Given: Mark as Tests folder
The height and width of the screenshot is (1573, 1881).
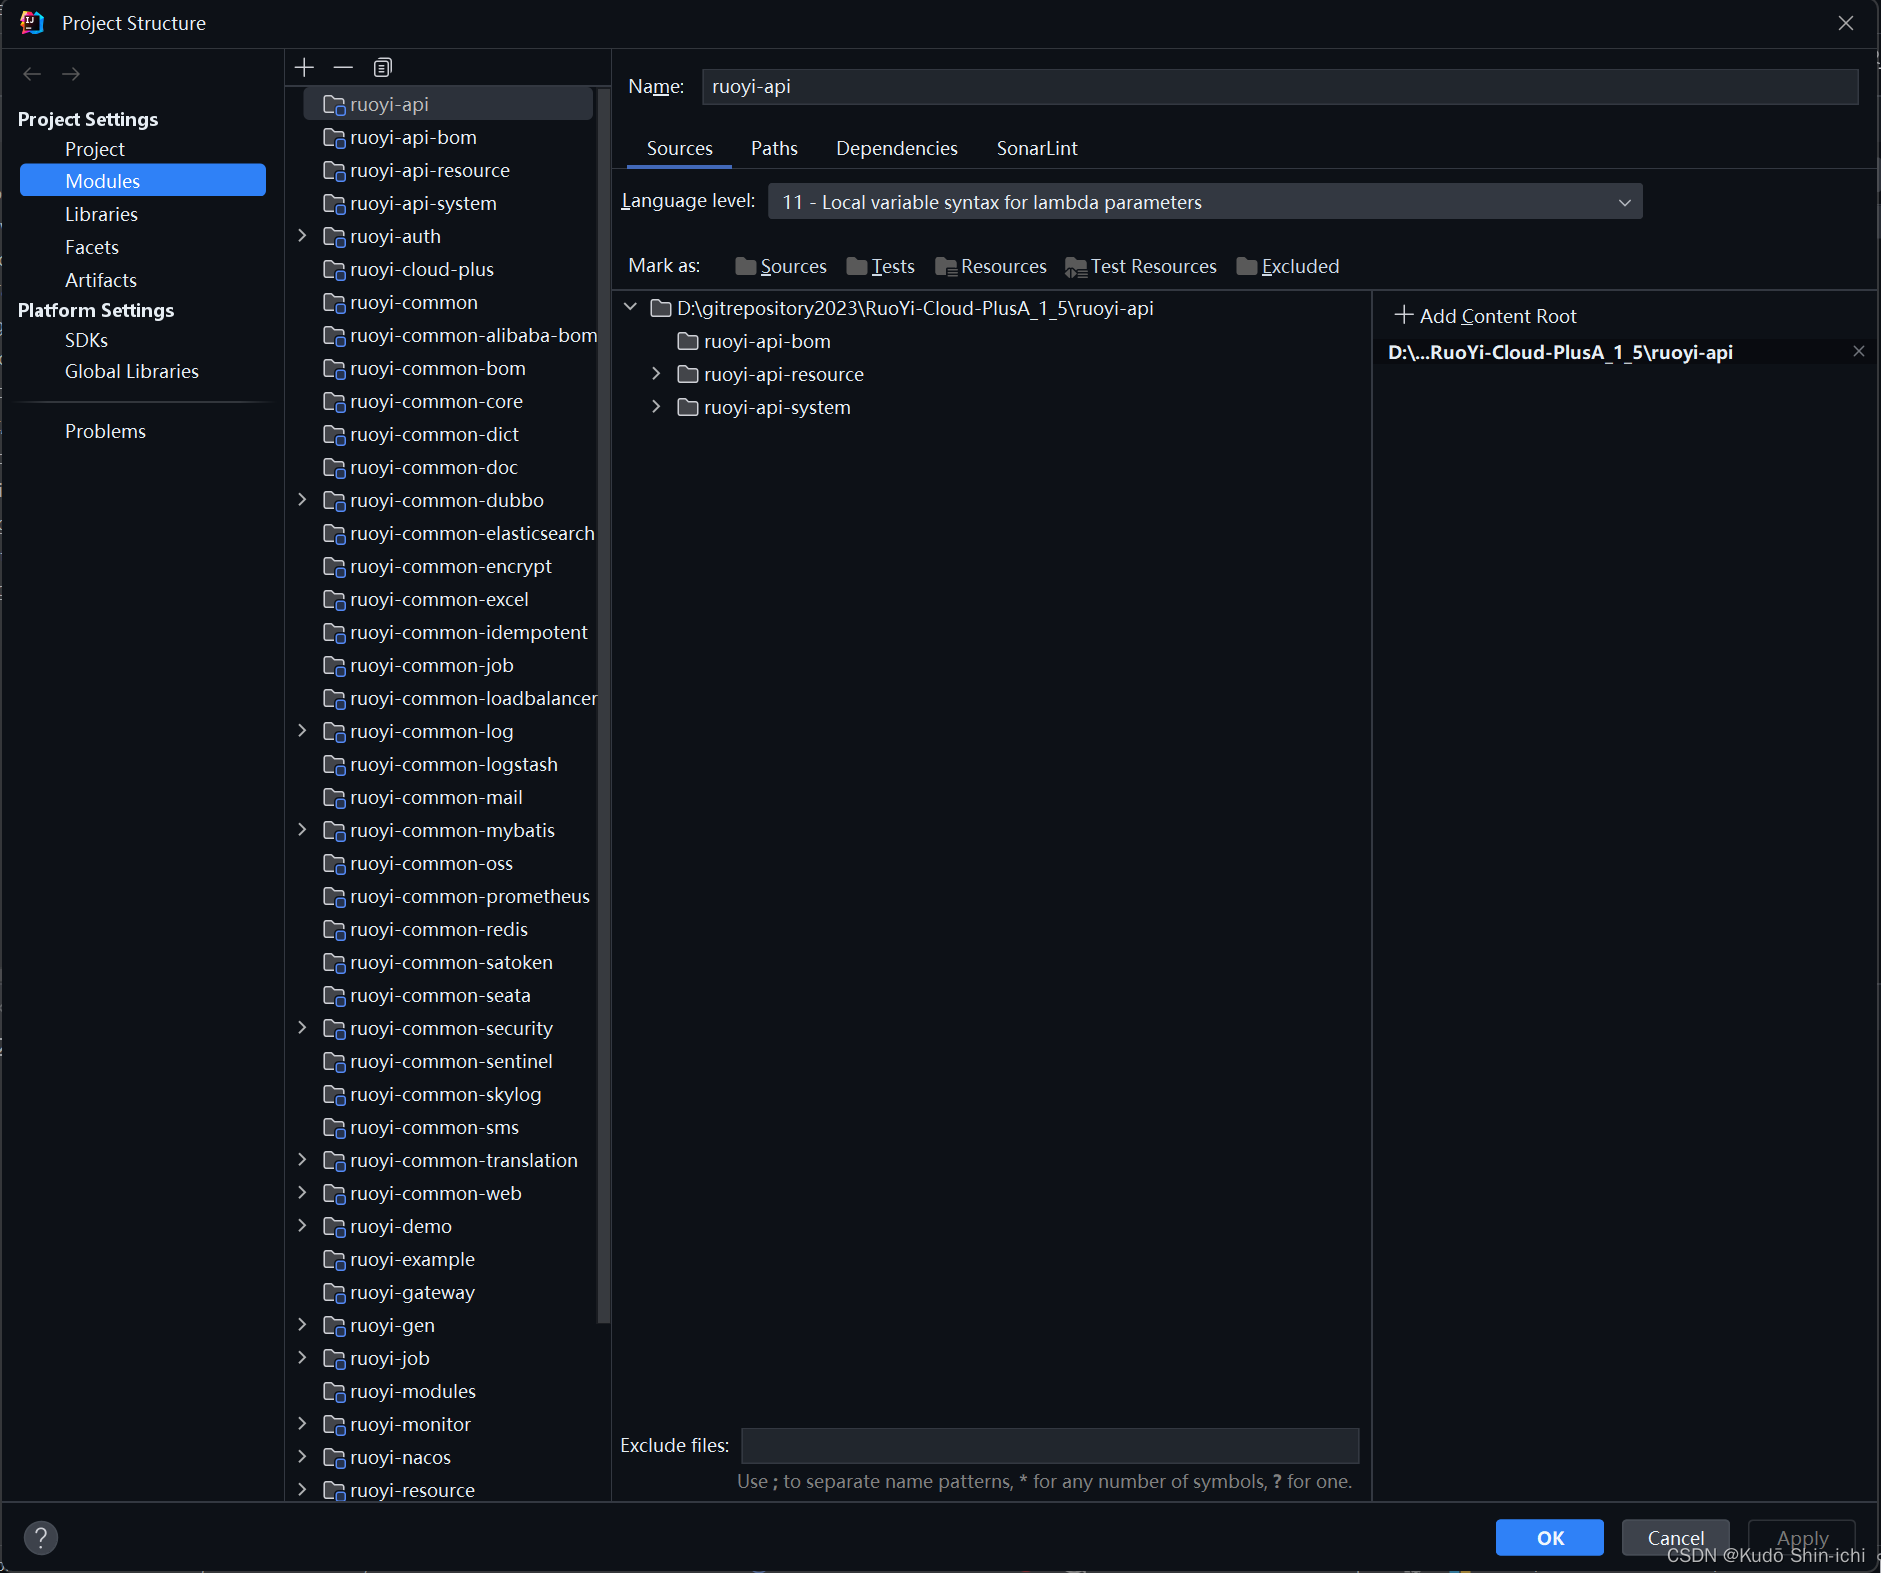Looking at the screenshot, I should click(880, 266).
